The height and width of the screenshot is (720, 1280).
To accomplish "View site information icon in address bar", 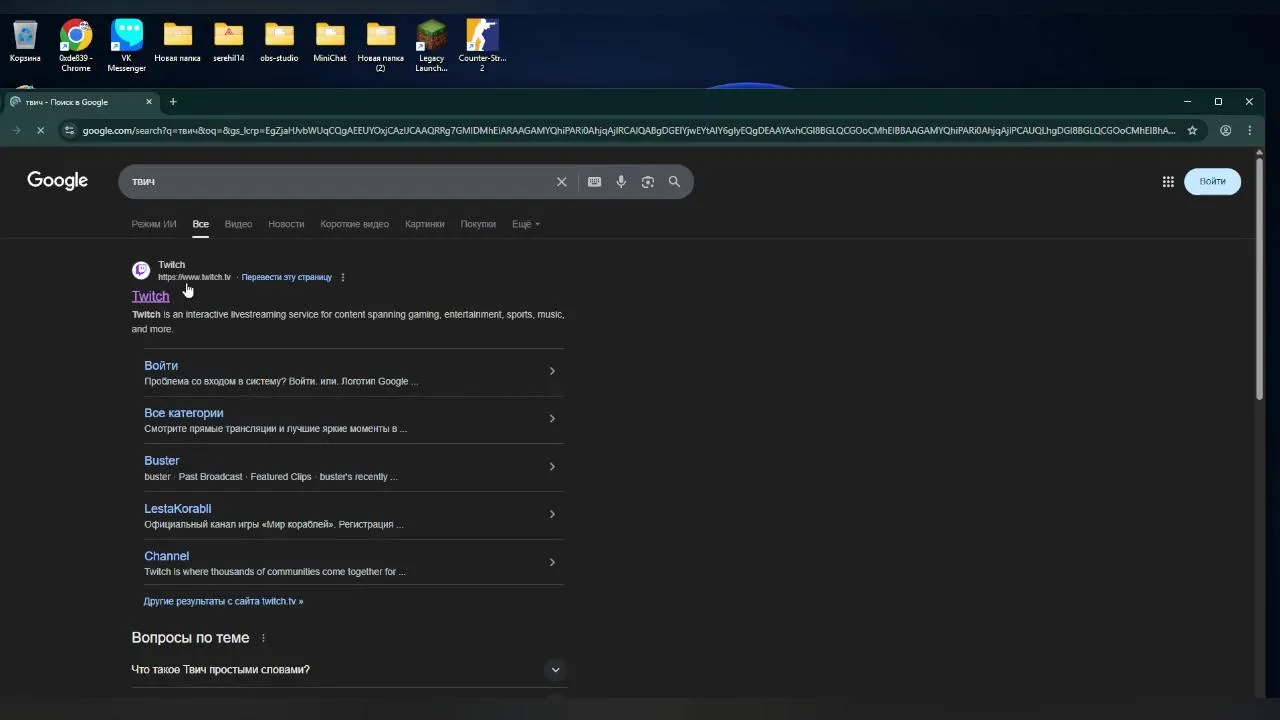I will (68, 130).
